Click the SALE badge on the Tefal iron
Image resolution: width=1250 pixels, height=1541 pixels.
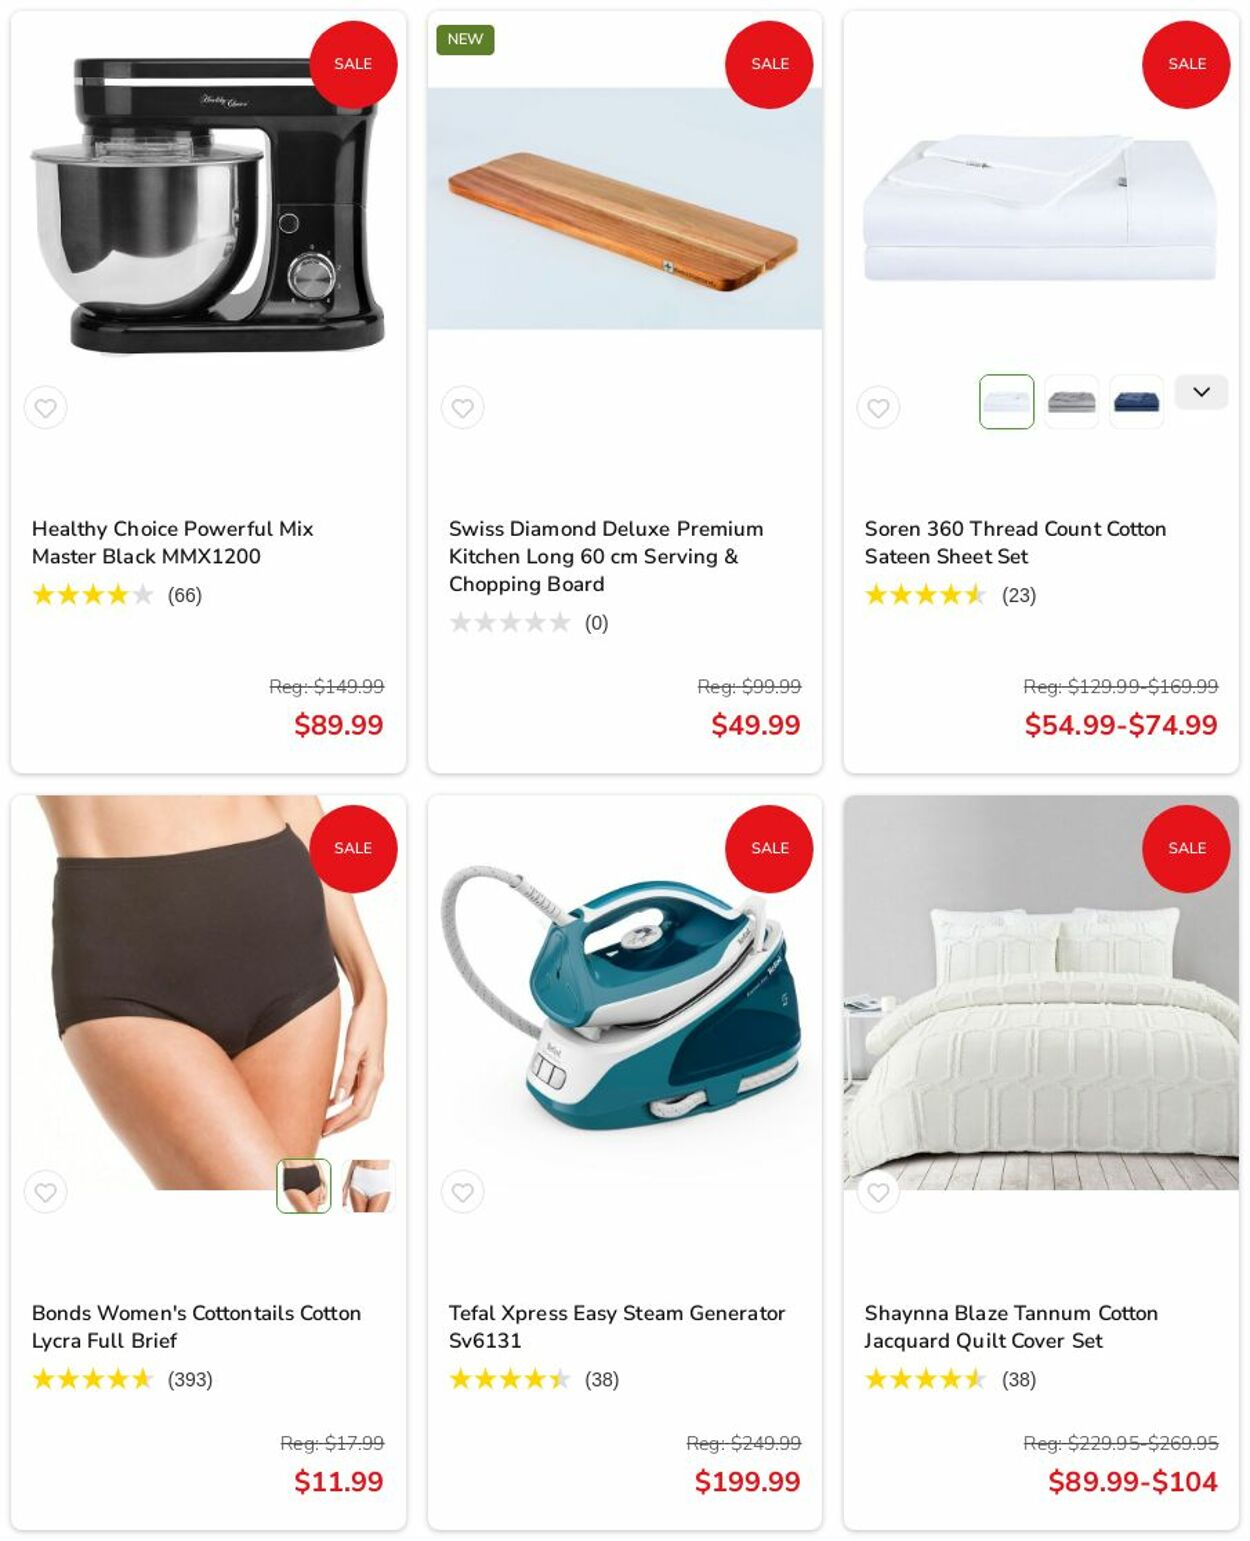(769, 848)
